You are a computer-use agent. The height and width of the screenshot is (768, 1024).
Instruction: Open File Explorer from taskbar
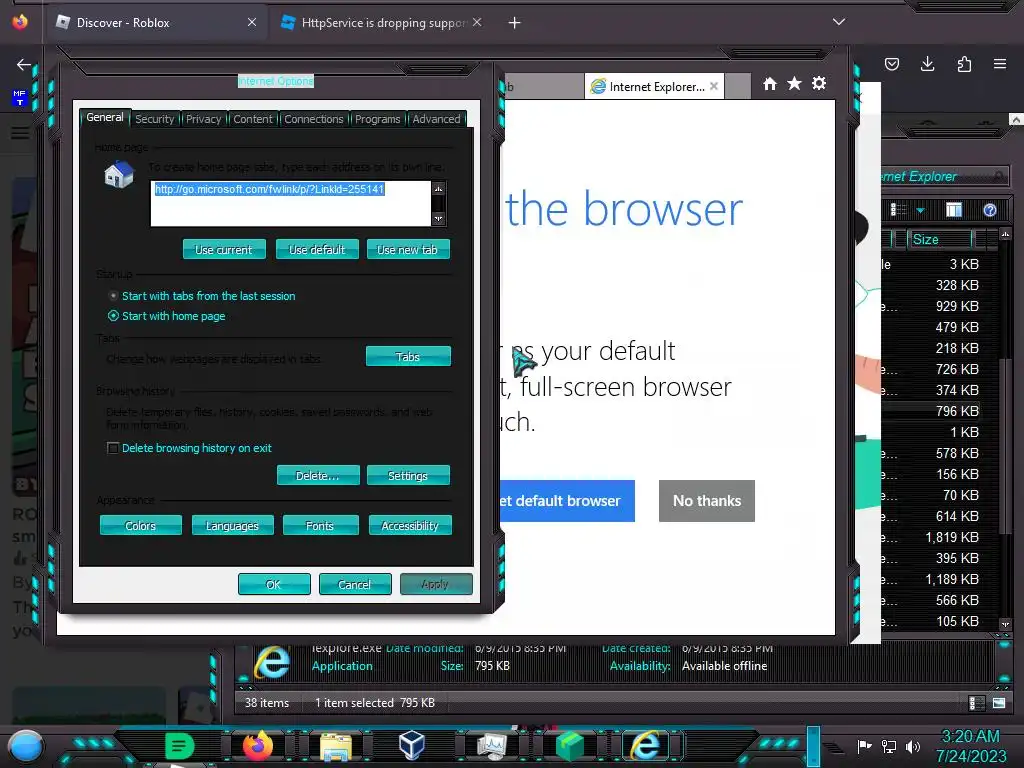coord(336,746)
